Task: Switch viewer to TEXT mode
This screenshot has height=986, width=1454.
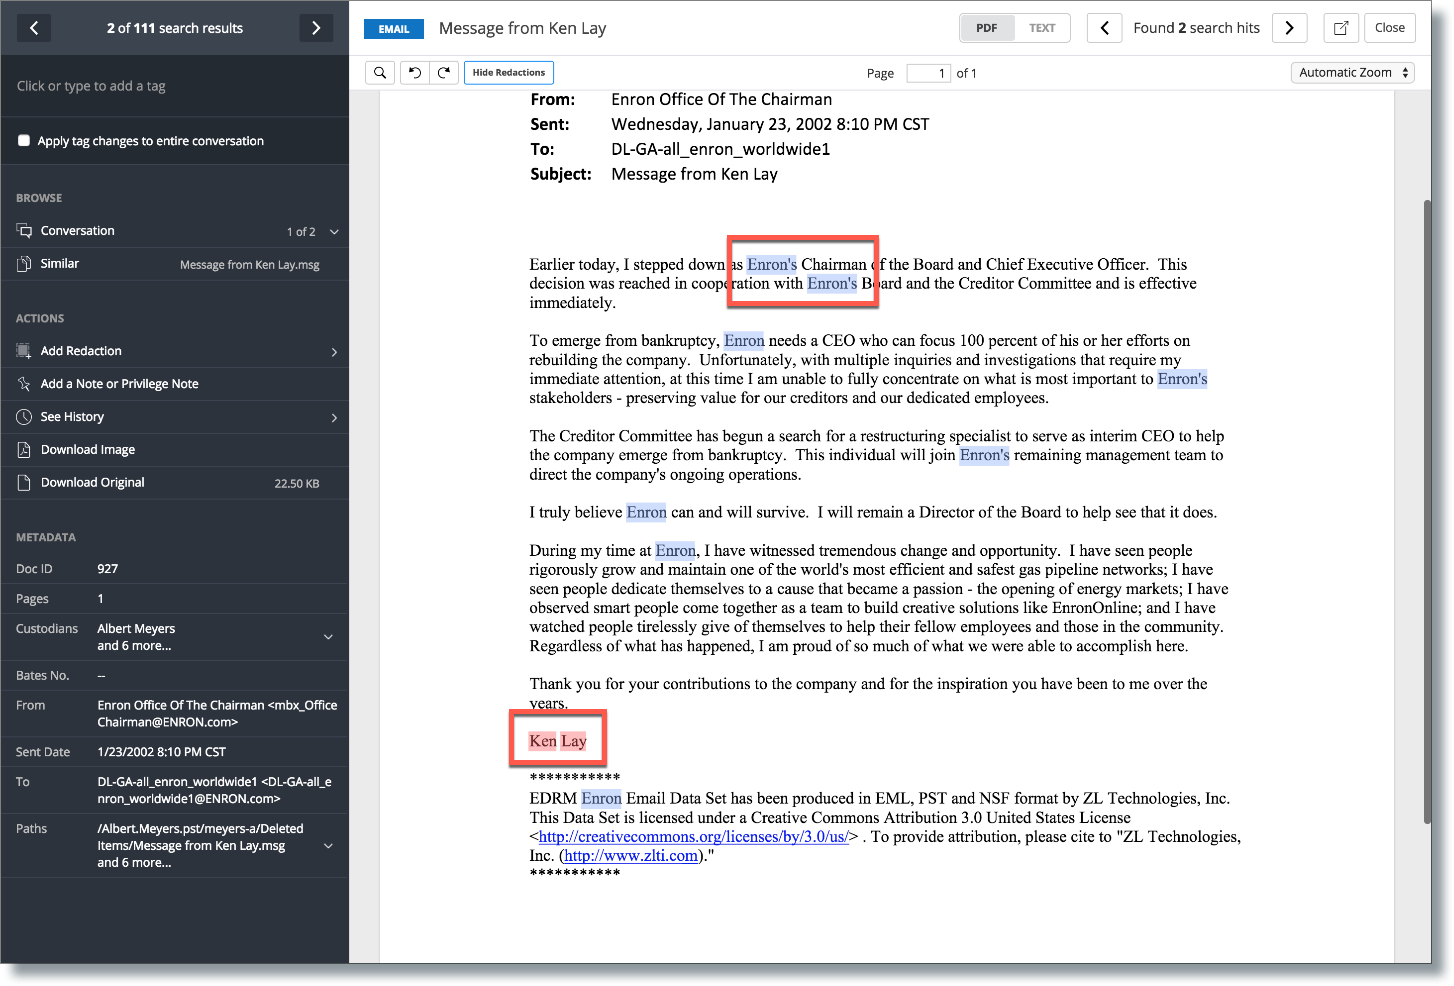Action: [1042, 28]
